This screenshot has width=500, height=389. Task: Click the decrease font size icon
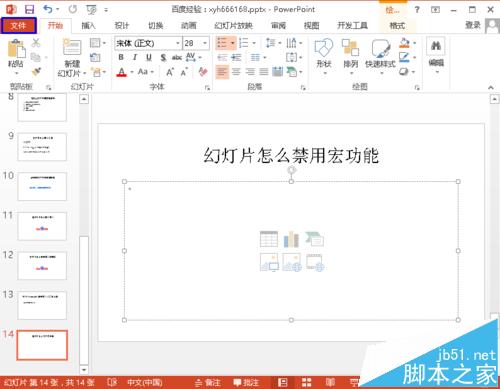coord(184,72)
